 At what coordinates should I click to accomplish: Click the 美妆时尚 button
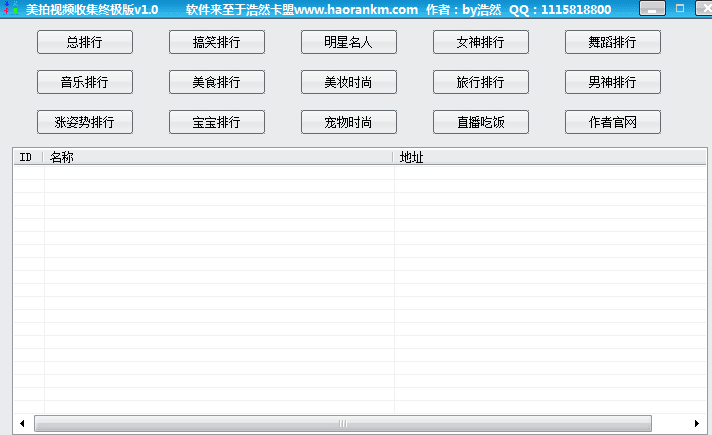pos(349,82)
